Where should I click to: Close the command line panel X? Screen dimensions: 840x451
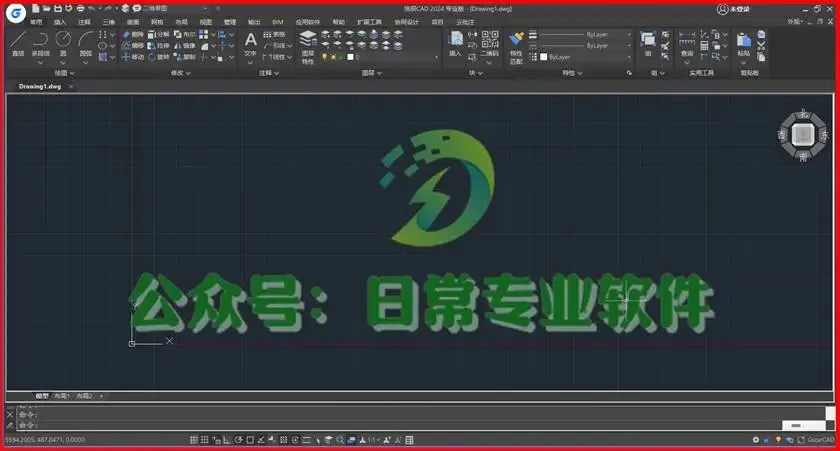[10, 414]
